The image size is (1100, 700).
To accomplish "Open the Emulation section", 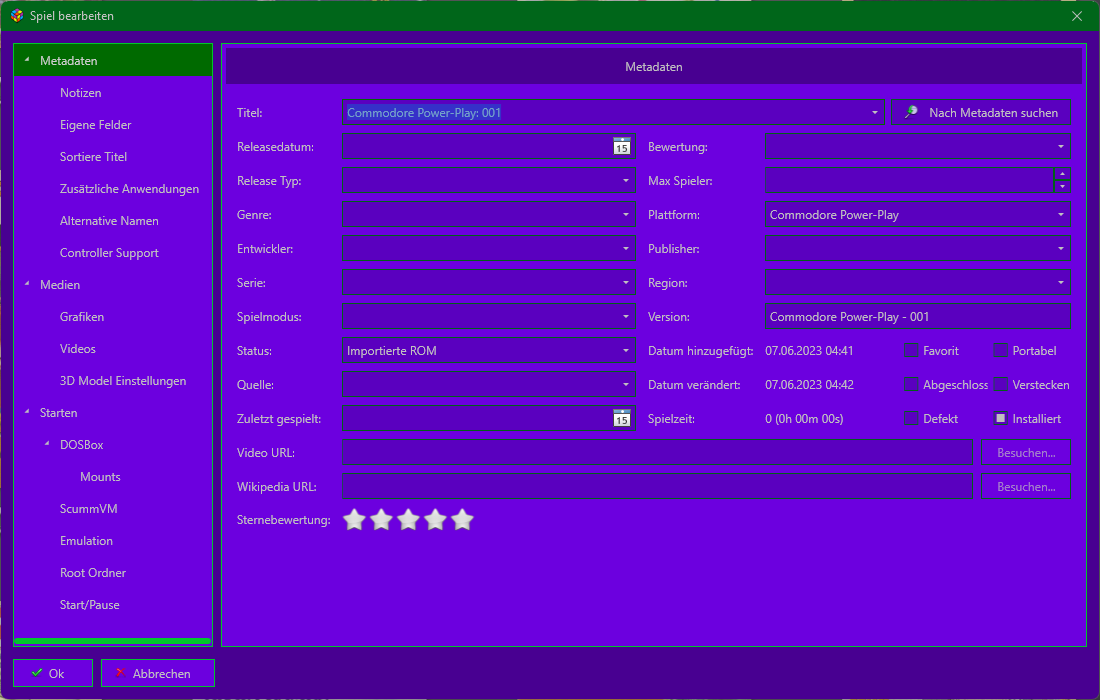I will (86, 541).
